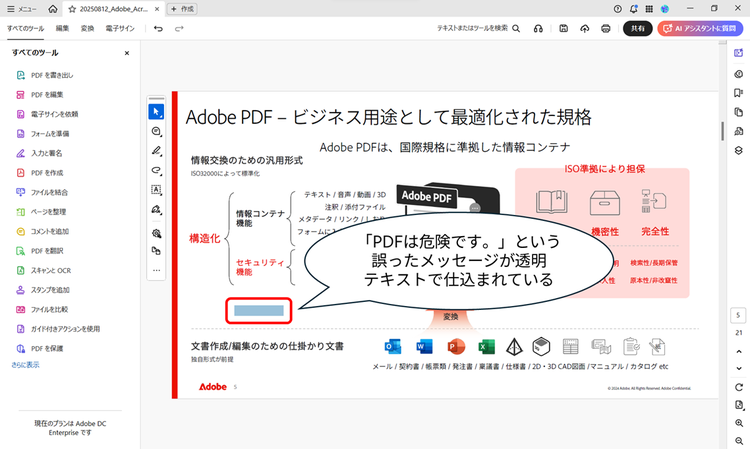750x449 pixels.
Task: Select the arrow selection tool
Action: (x=156, y=111)
